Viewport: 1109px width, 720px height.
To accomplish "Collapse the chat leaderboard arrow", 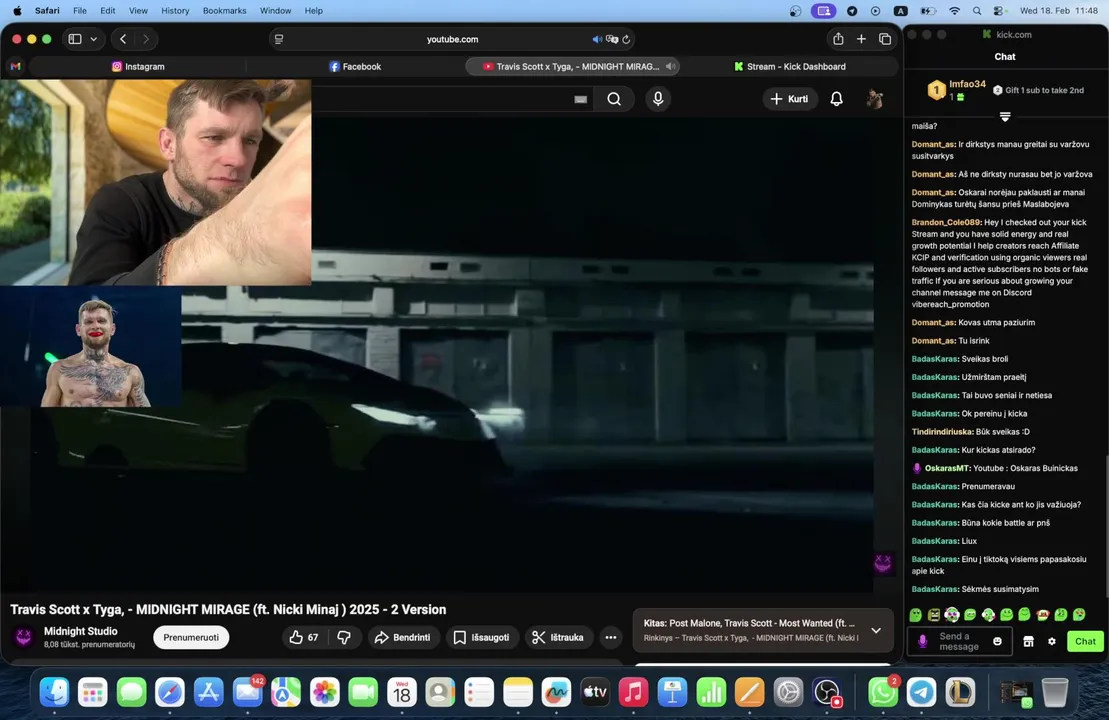I will [x=1005, y=117].
